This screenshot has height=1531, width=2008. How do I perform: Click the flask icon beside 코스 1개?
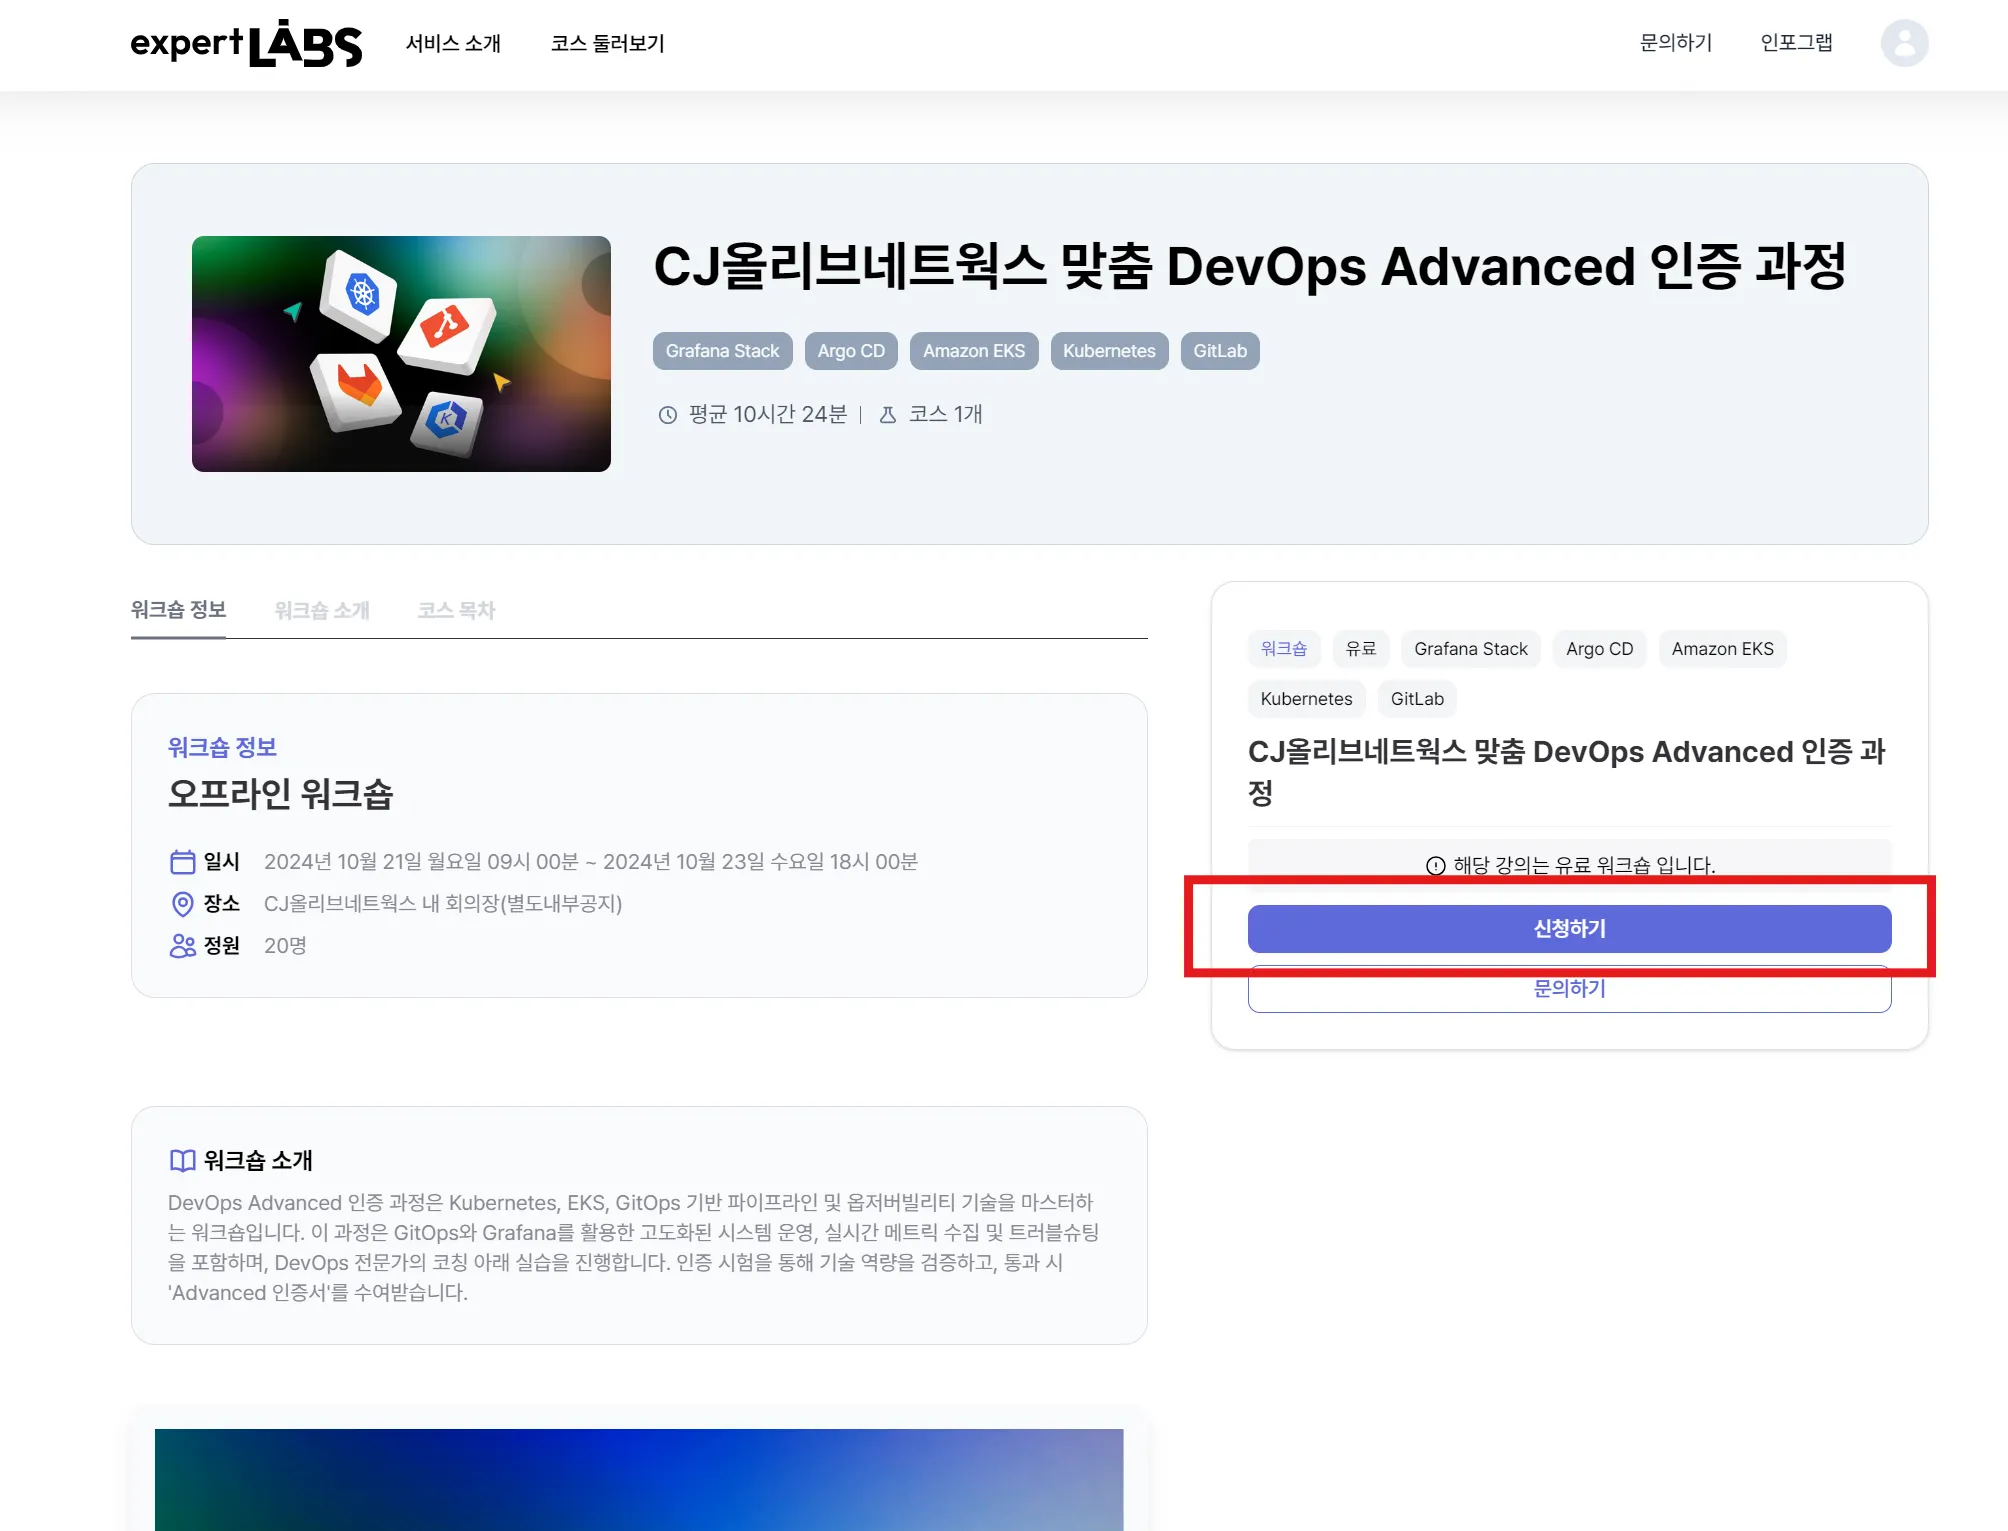tap(887, 415)
